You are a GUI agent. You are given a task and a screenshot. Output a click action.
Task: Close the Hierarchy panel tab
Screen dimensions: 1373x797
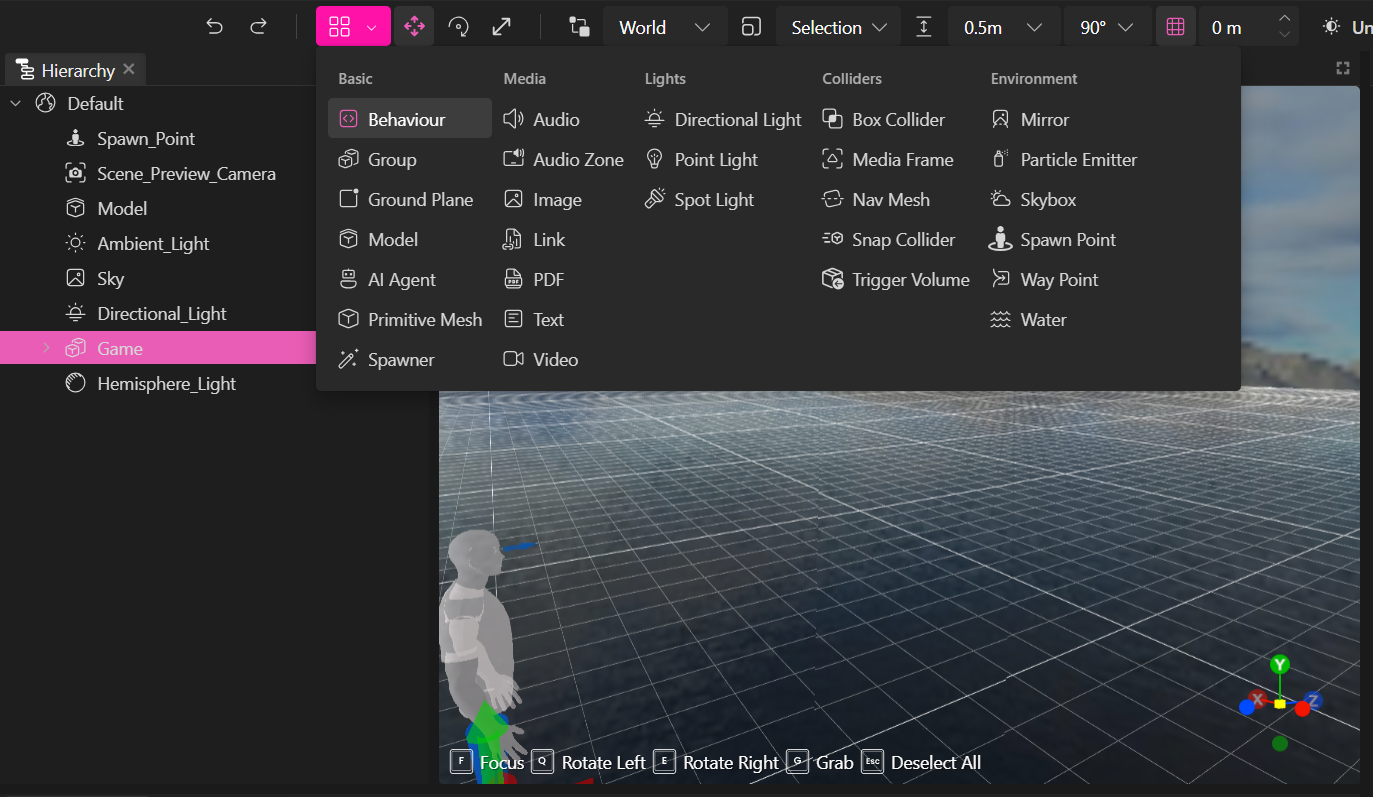129,69
